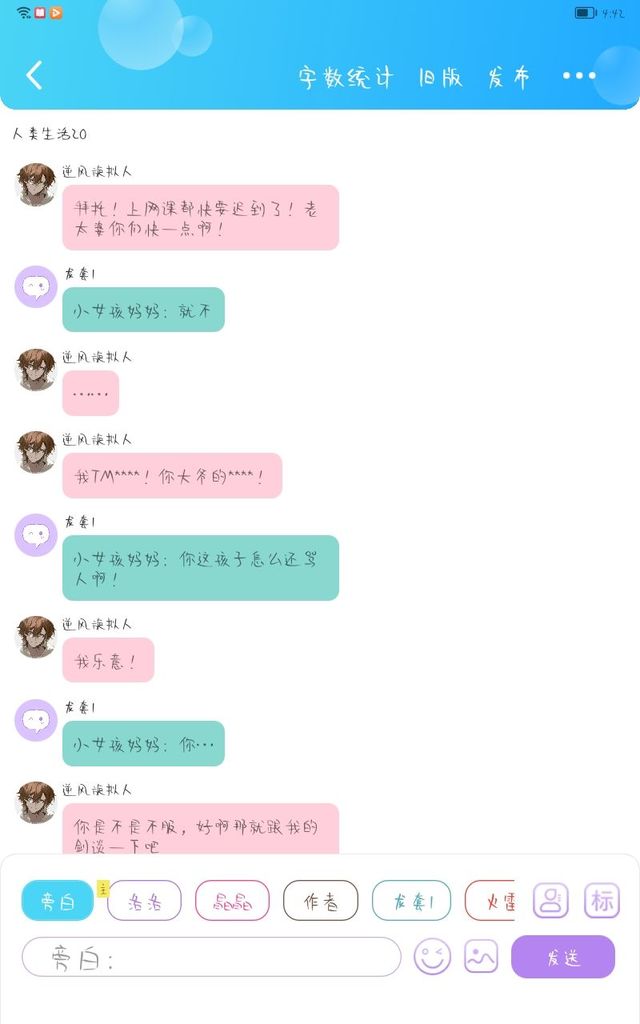Tap the pink bubble reading 我乐意!

[x=108, y=660]
